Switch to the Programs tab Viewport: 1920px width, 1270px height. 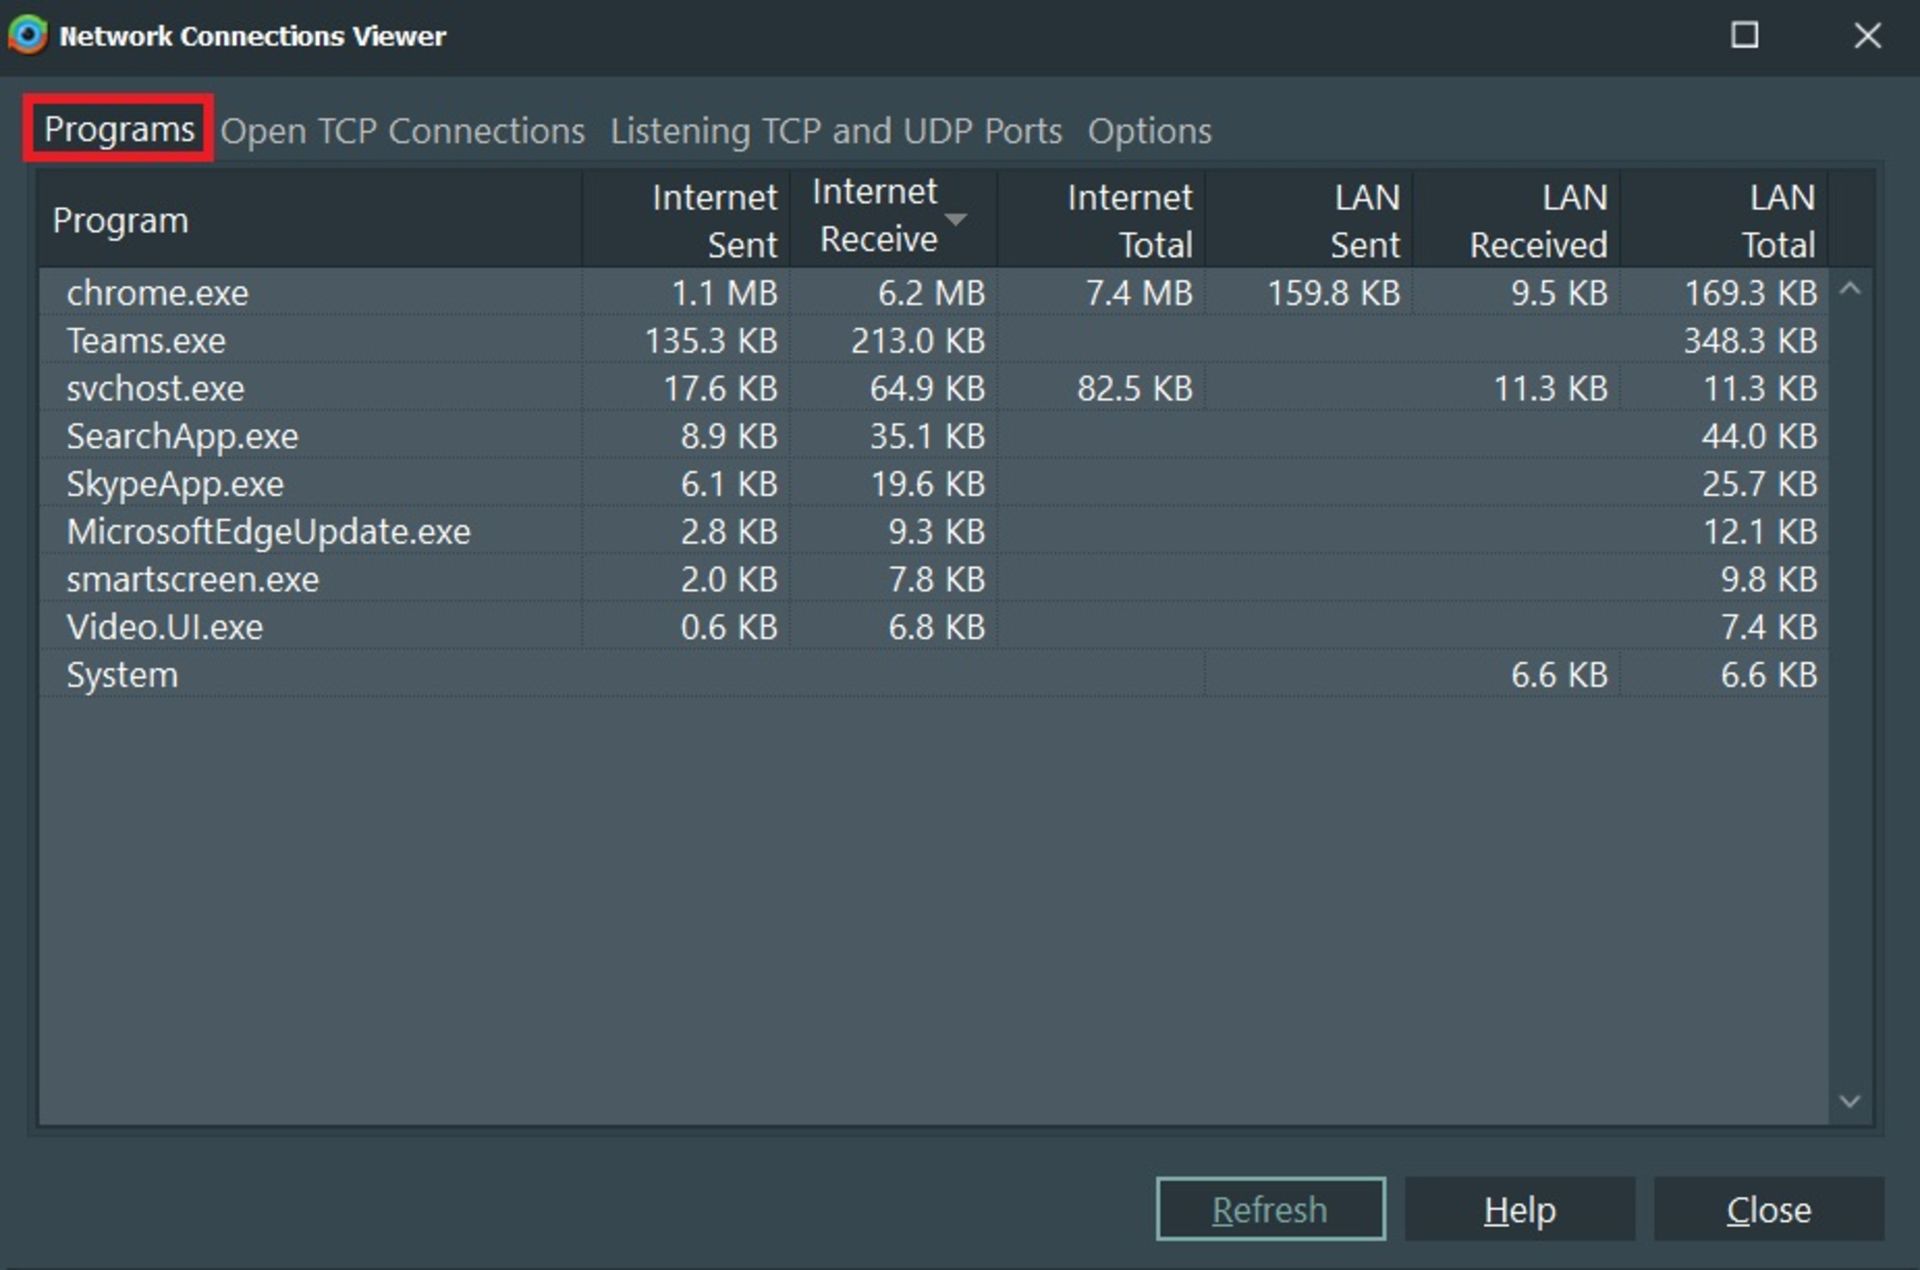pyautogui.click(x=119, y=129)
